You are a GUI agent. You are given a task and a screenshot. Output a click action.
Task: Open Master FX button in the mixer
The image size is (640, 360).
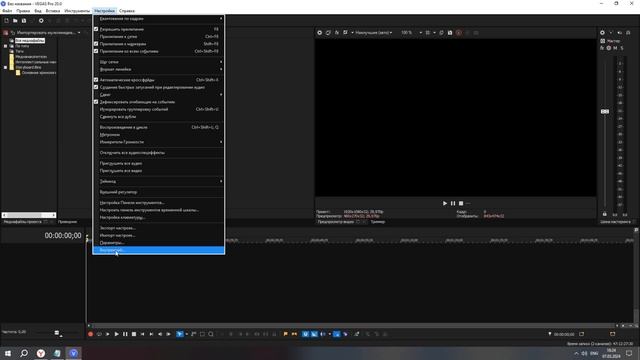602,48
